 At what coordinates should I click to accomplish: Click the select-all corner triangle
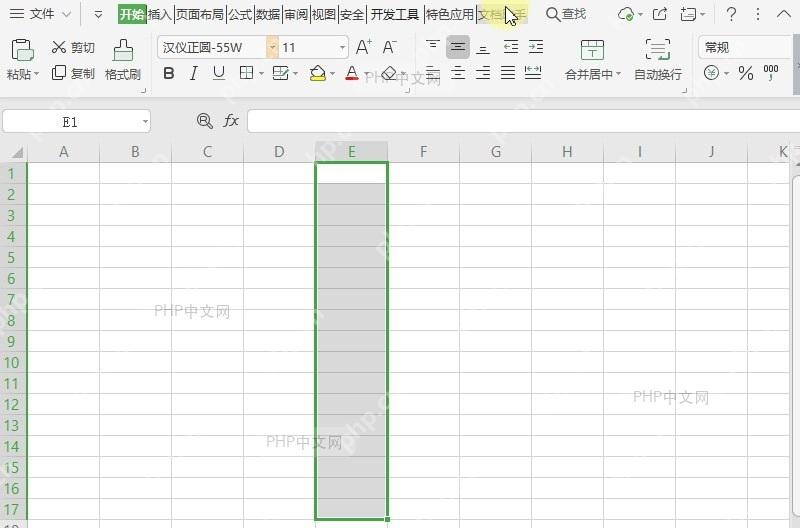(x=18, y=152)
